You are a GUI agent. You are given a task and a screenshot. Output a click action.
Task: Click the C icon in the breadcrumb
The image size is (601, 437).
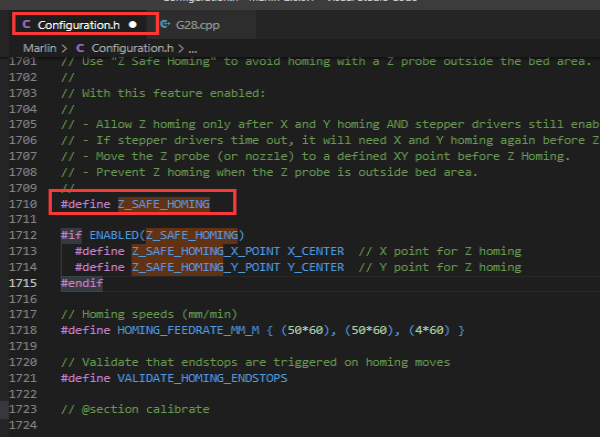(x=80, y=48)
